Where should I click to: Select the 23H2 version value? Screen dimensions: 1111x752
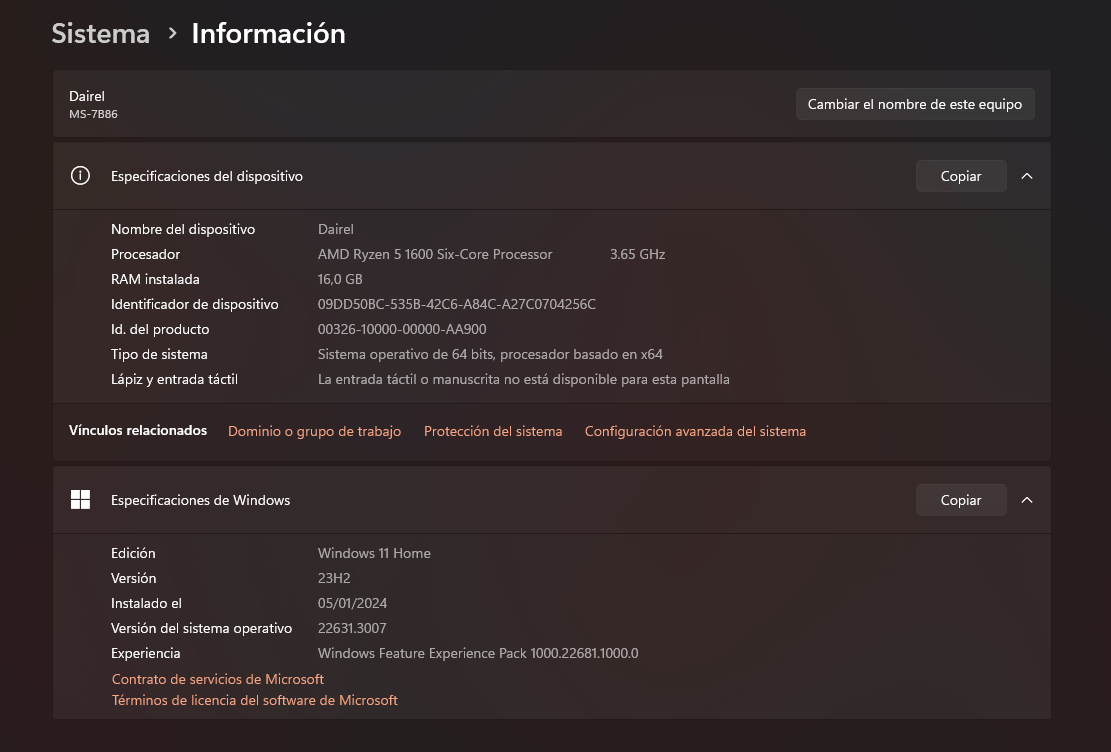pyautogui.click(x=334, y=578)
